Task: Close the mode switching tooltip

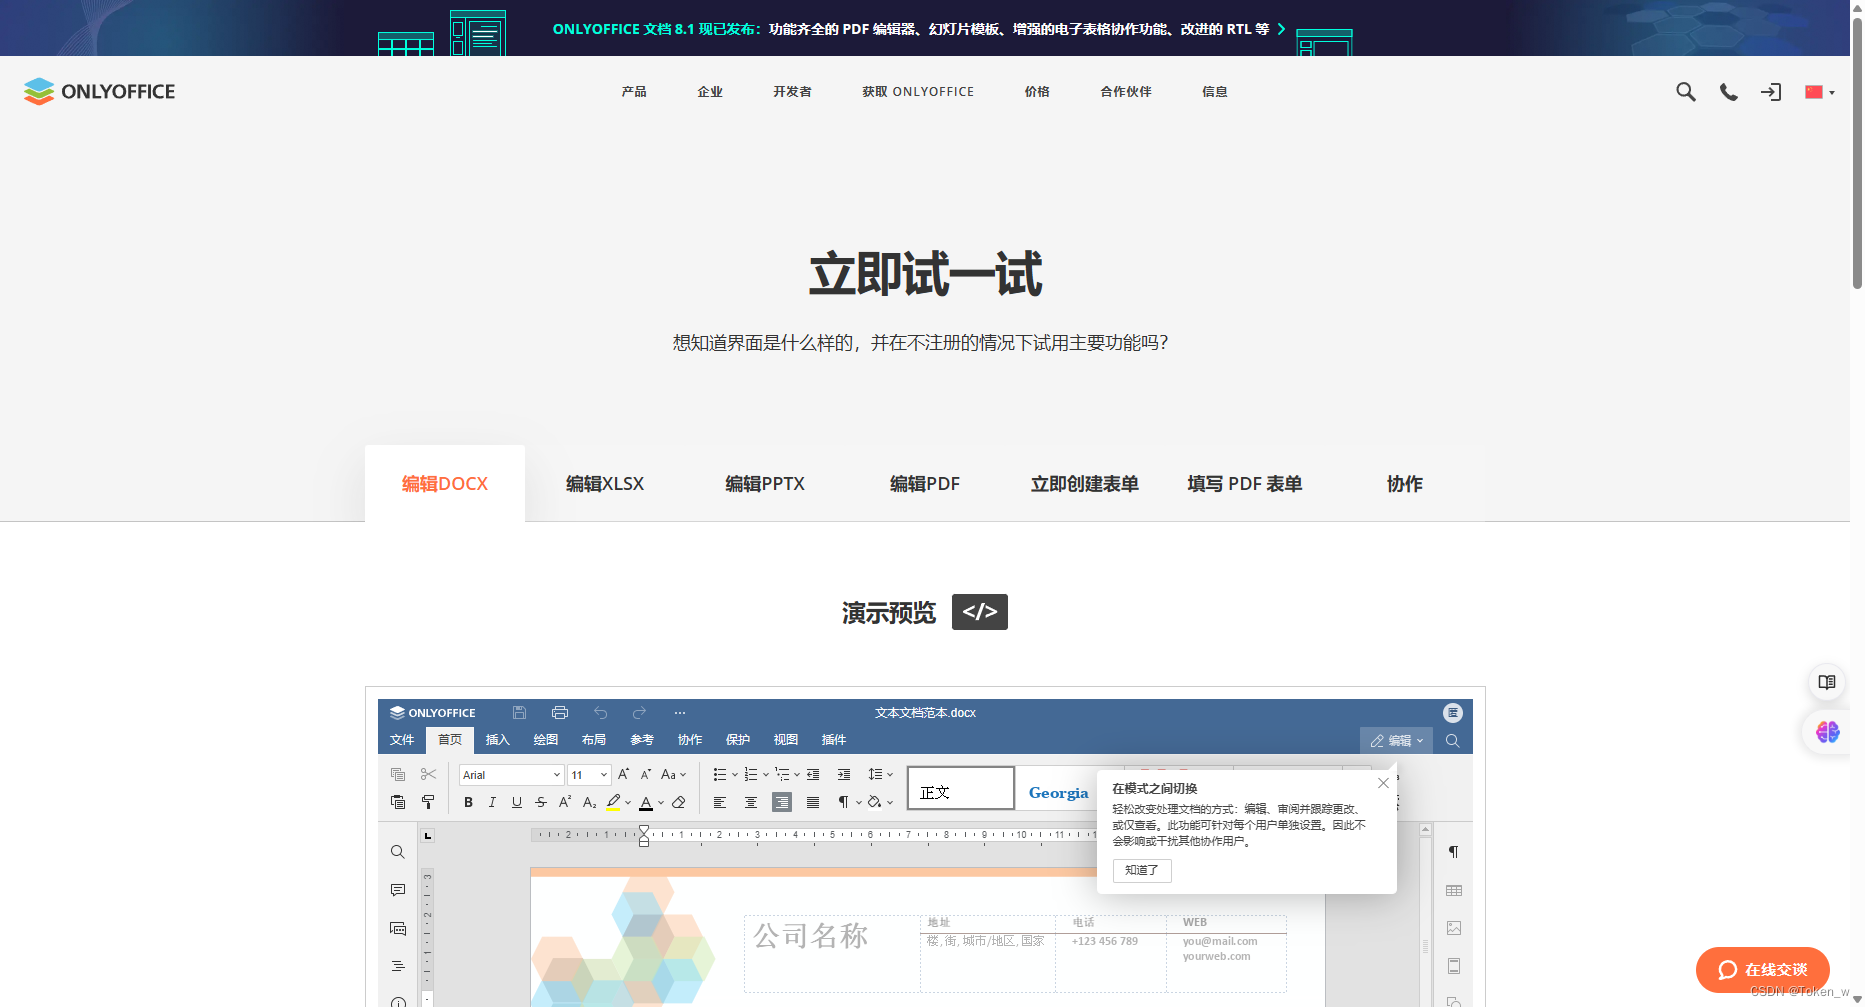Action: 1383,783
